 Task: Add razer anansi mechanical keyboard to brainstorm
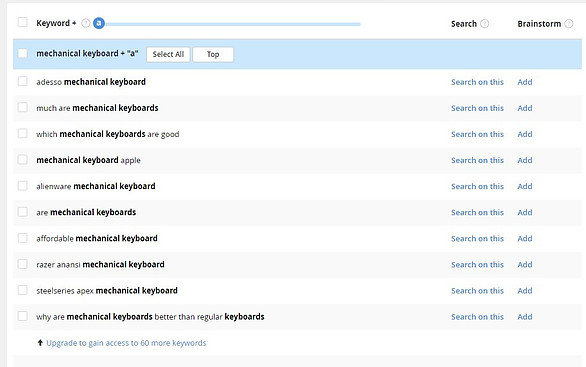(525, 265)
